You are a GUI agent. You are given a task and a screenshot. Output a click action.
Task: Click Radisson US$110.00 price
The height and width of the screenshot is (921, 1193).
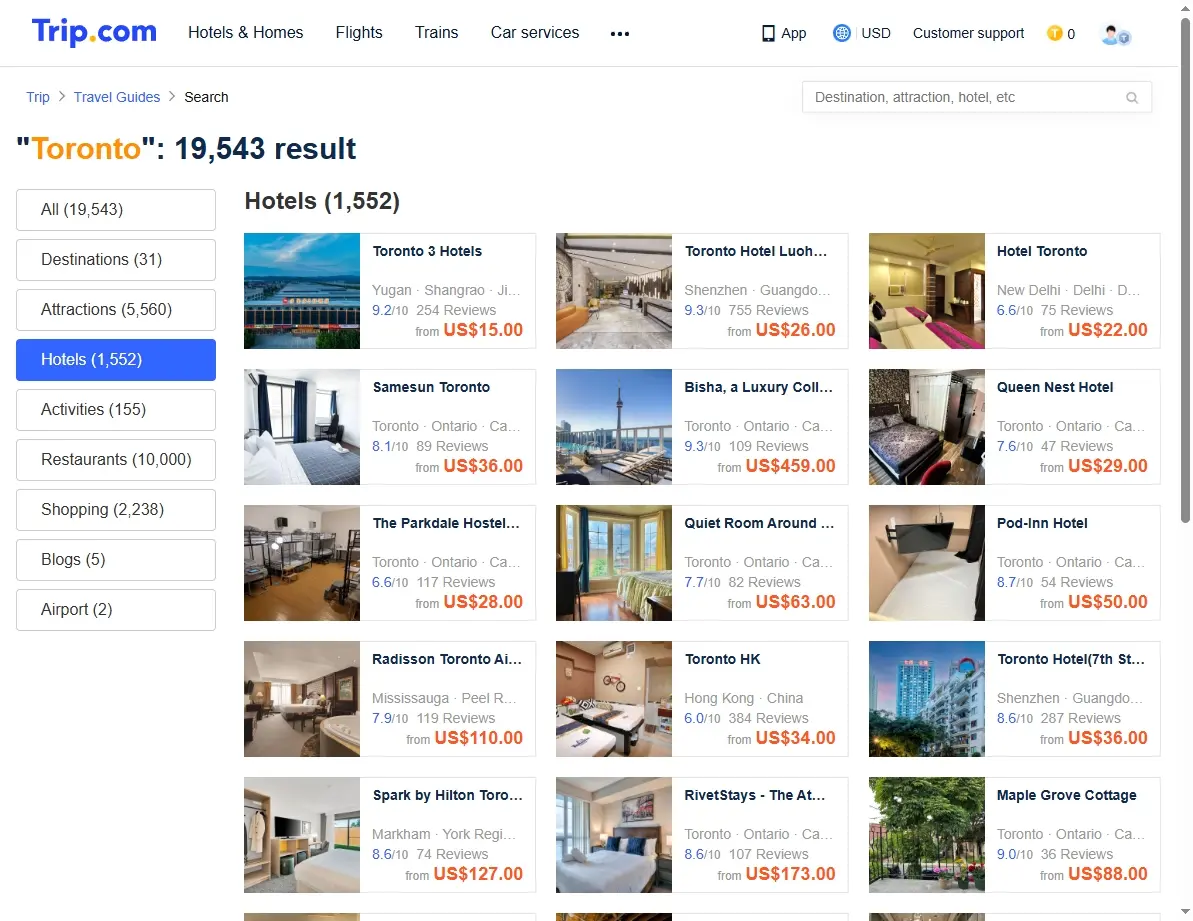[x=479, y=738]
